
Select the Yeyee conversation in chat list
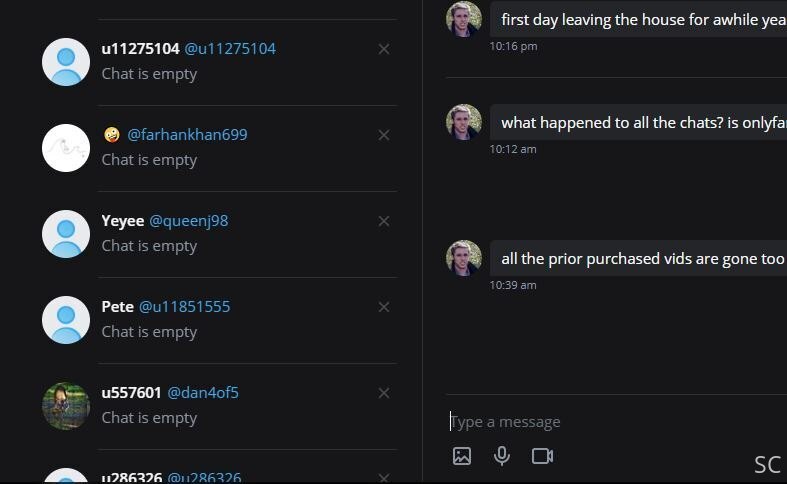point(219,234)
